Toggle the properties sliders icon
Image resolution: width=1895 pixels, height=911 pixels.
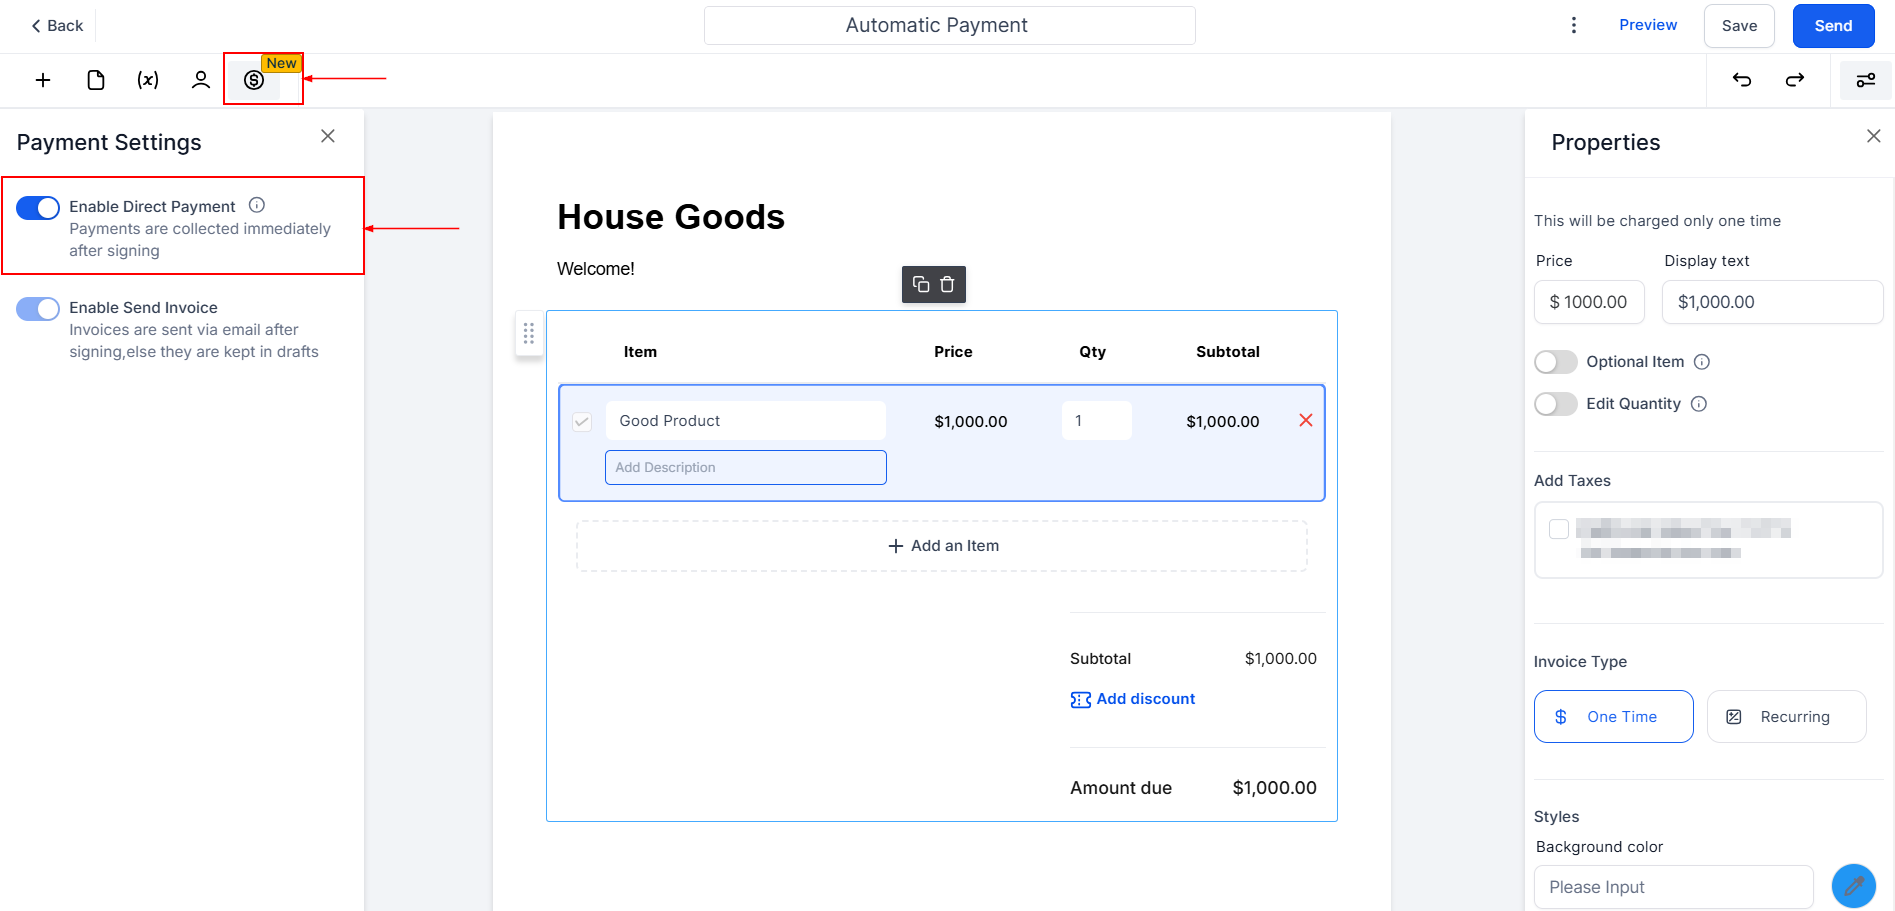[1866, 80]
